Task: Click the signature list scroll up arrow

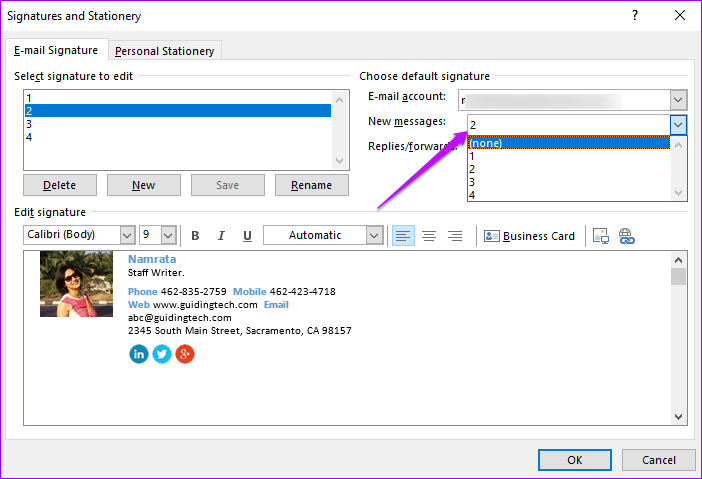Action: point(340,100)
